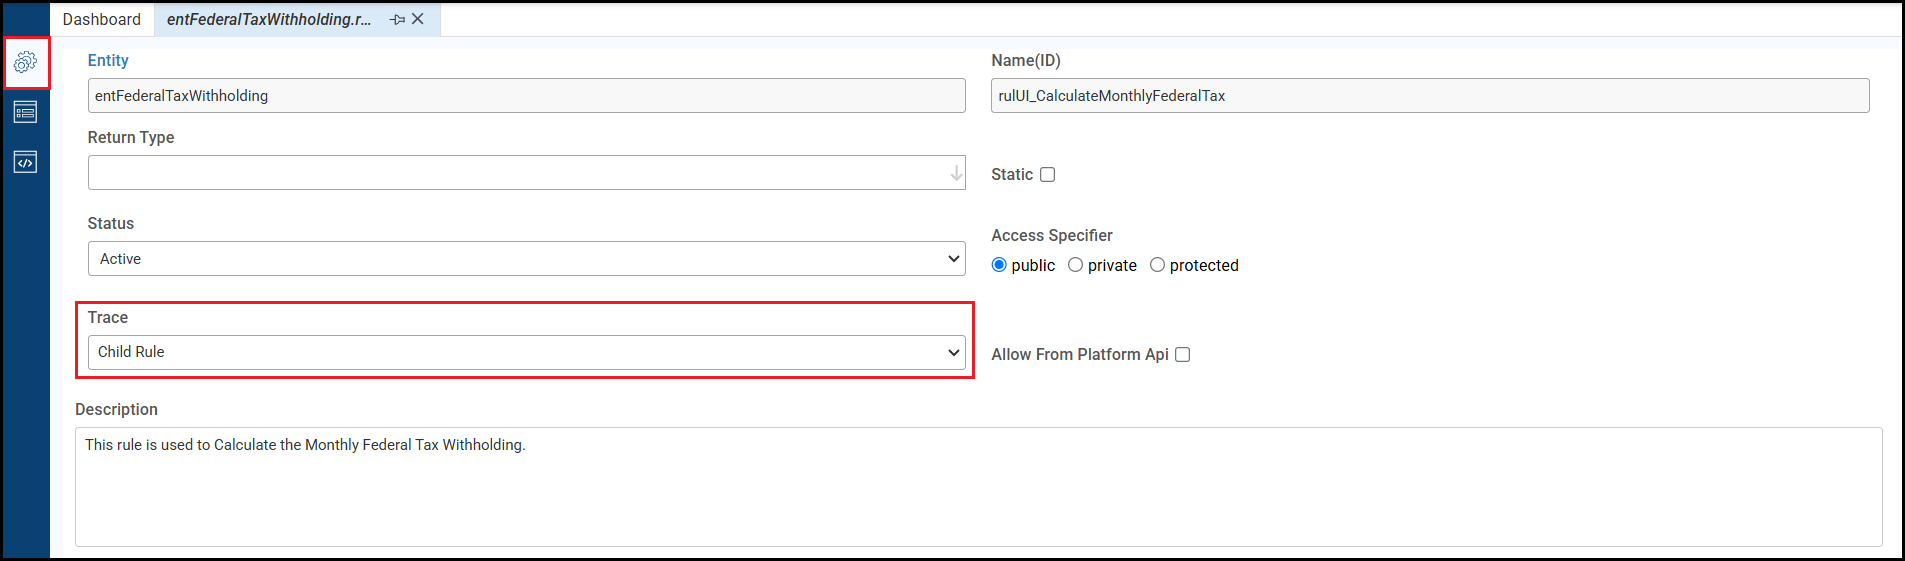Switch to the Dashboard tab
1905x561 pixels.
tap(101, 19)
